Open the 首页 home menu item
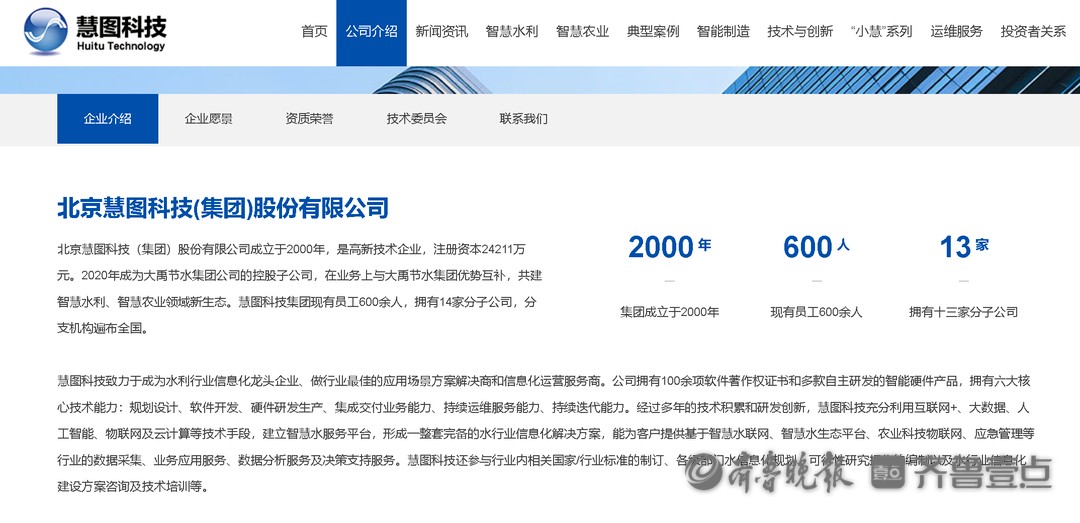This screenshot has width=1080, height=523. pos(314,32)
